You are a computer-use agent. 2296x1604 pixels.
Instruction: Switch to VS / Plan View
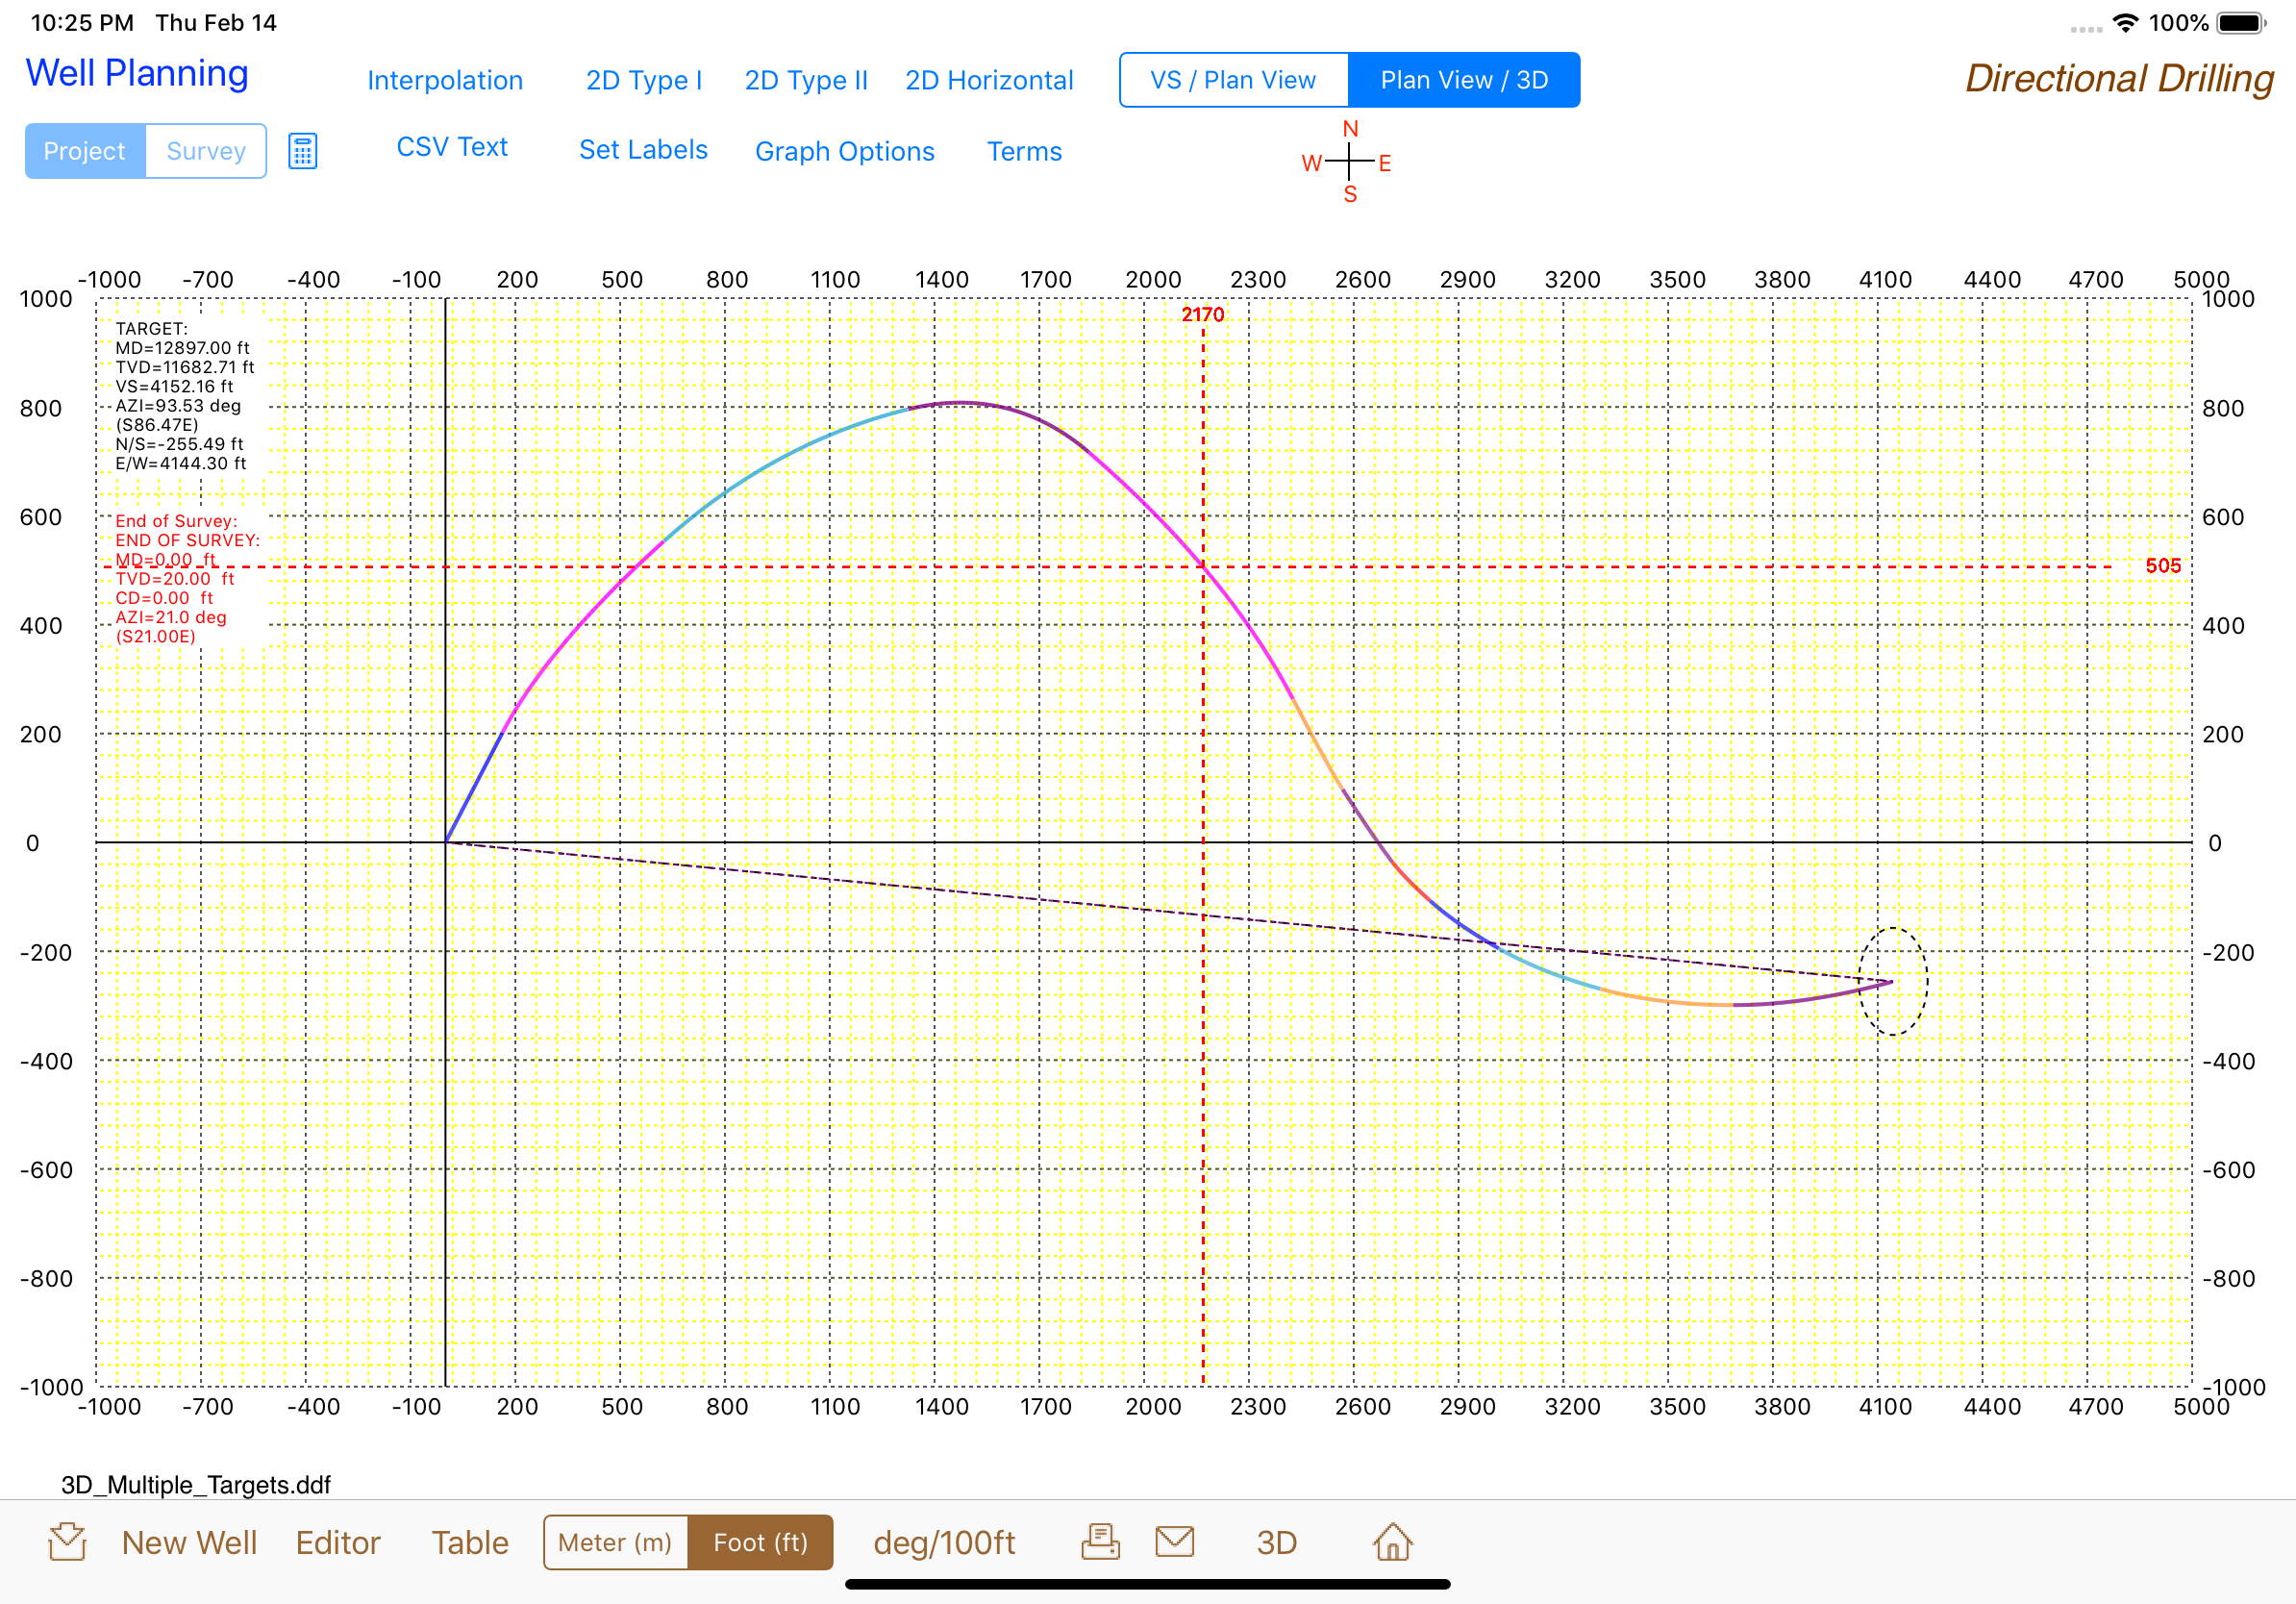coord(1233,80)
